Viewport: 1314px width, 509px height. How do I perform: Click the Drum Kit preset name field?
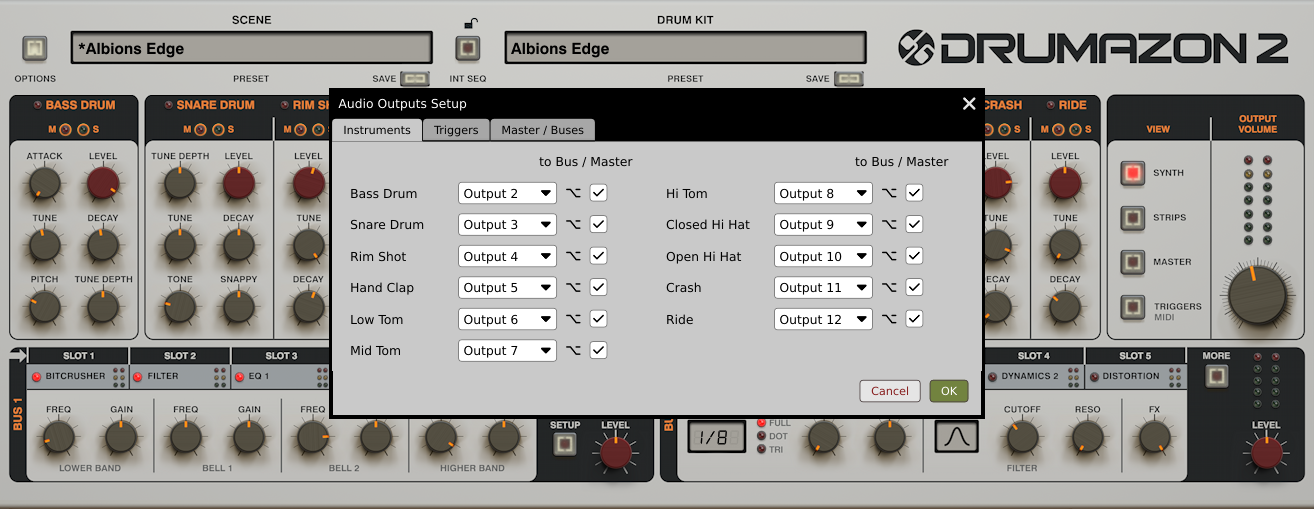point(685,48)
